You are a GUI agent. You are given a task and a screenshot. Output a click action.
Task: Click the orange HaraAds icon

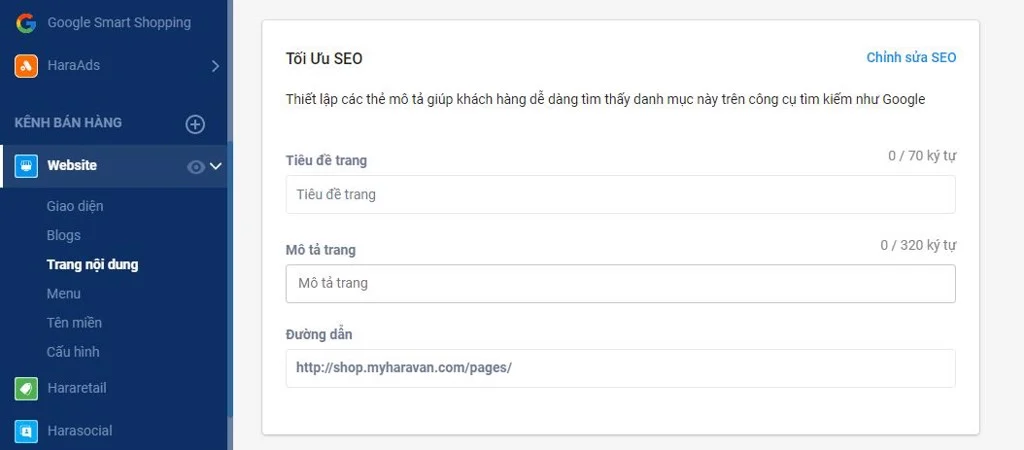point(26,66)
